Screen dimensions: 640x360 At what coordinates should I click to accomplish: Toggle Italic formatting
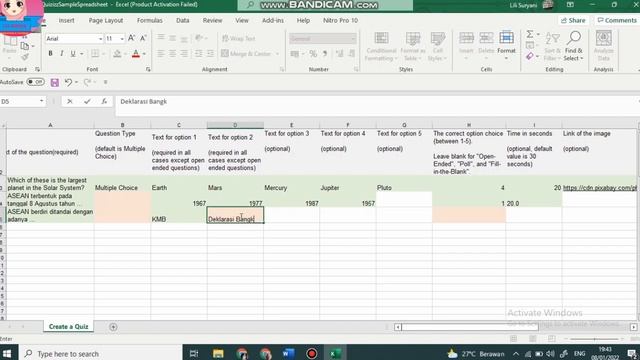[62, 53]
